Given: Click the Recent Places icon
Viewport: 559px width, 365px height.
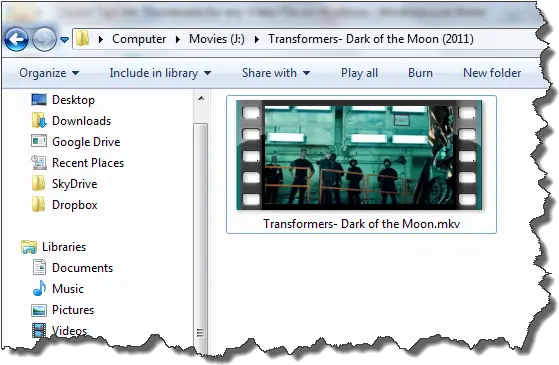Looking at the screenshot, I should pos(39,163).
